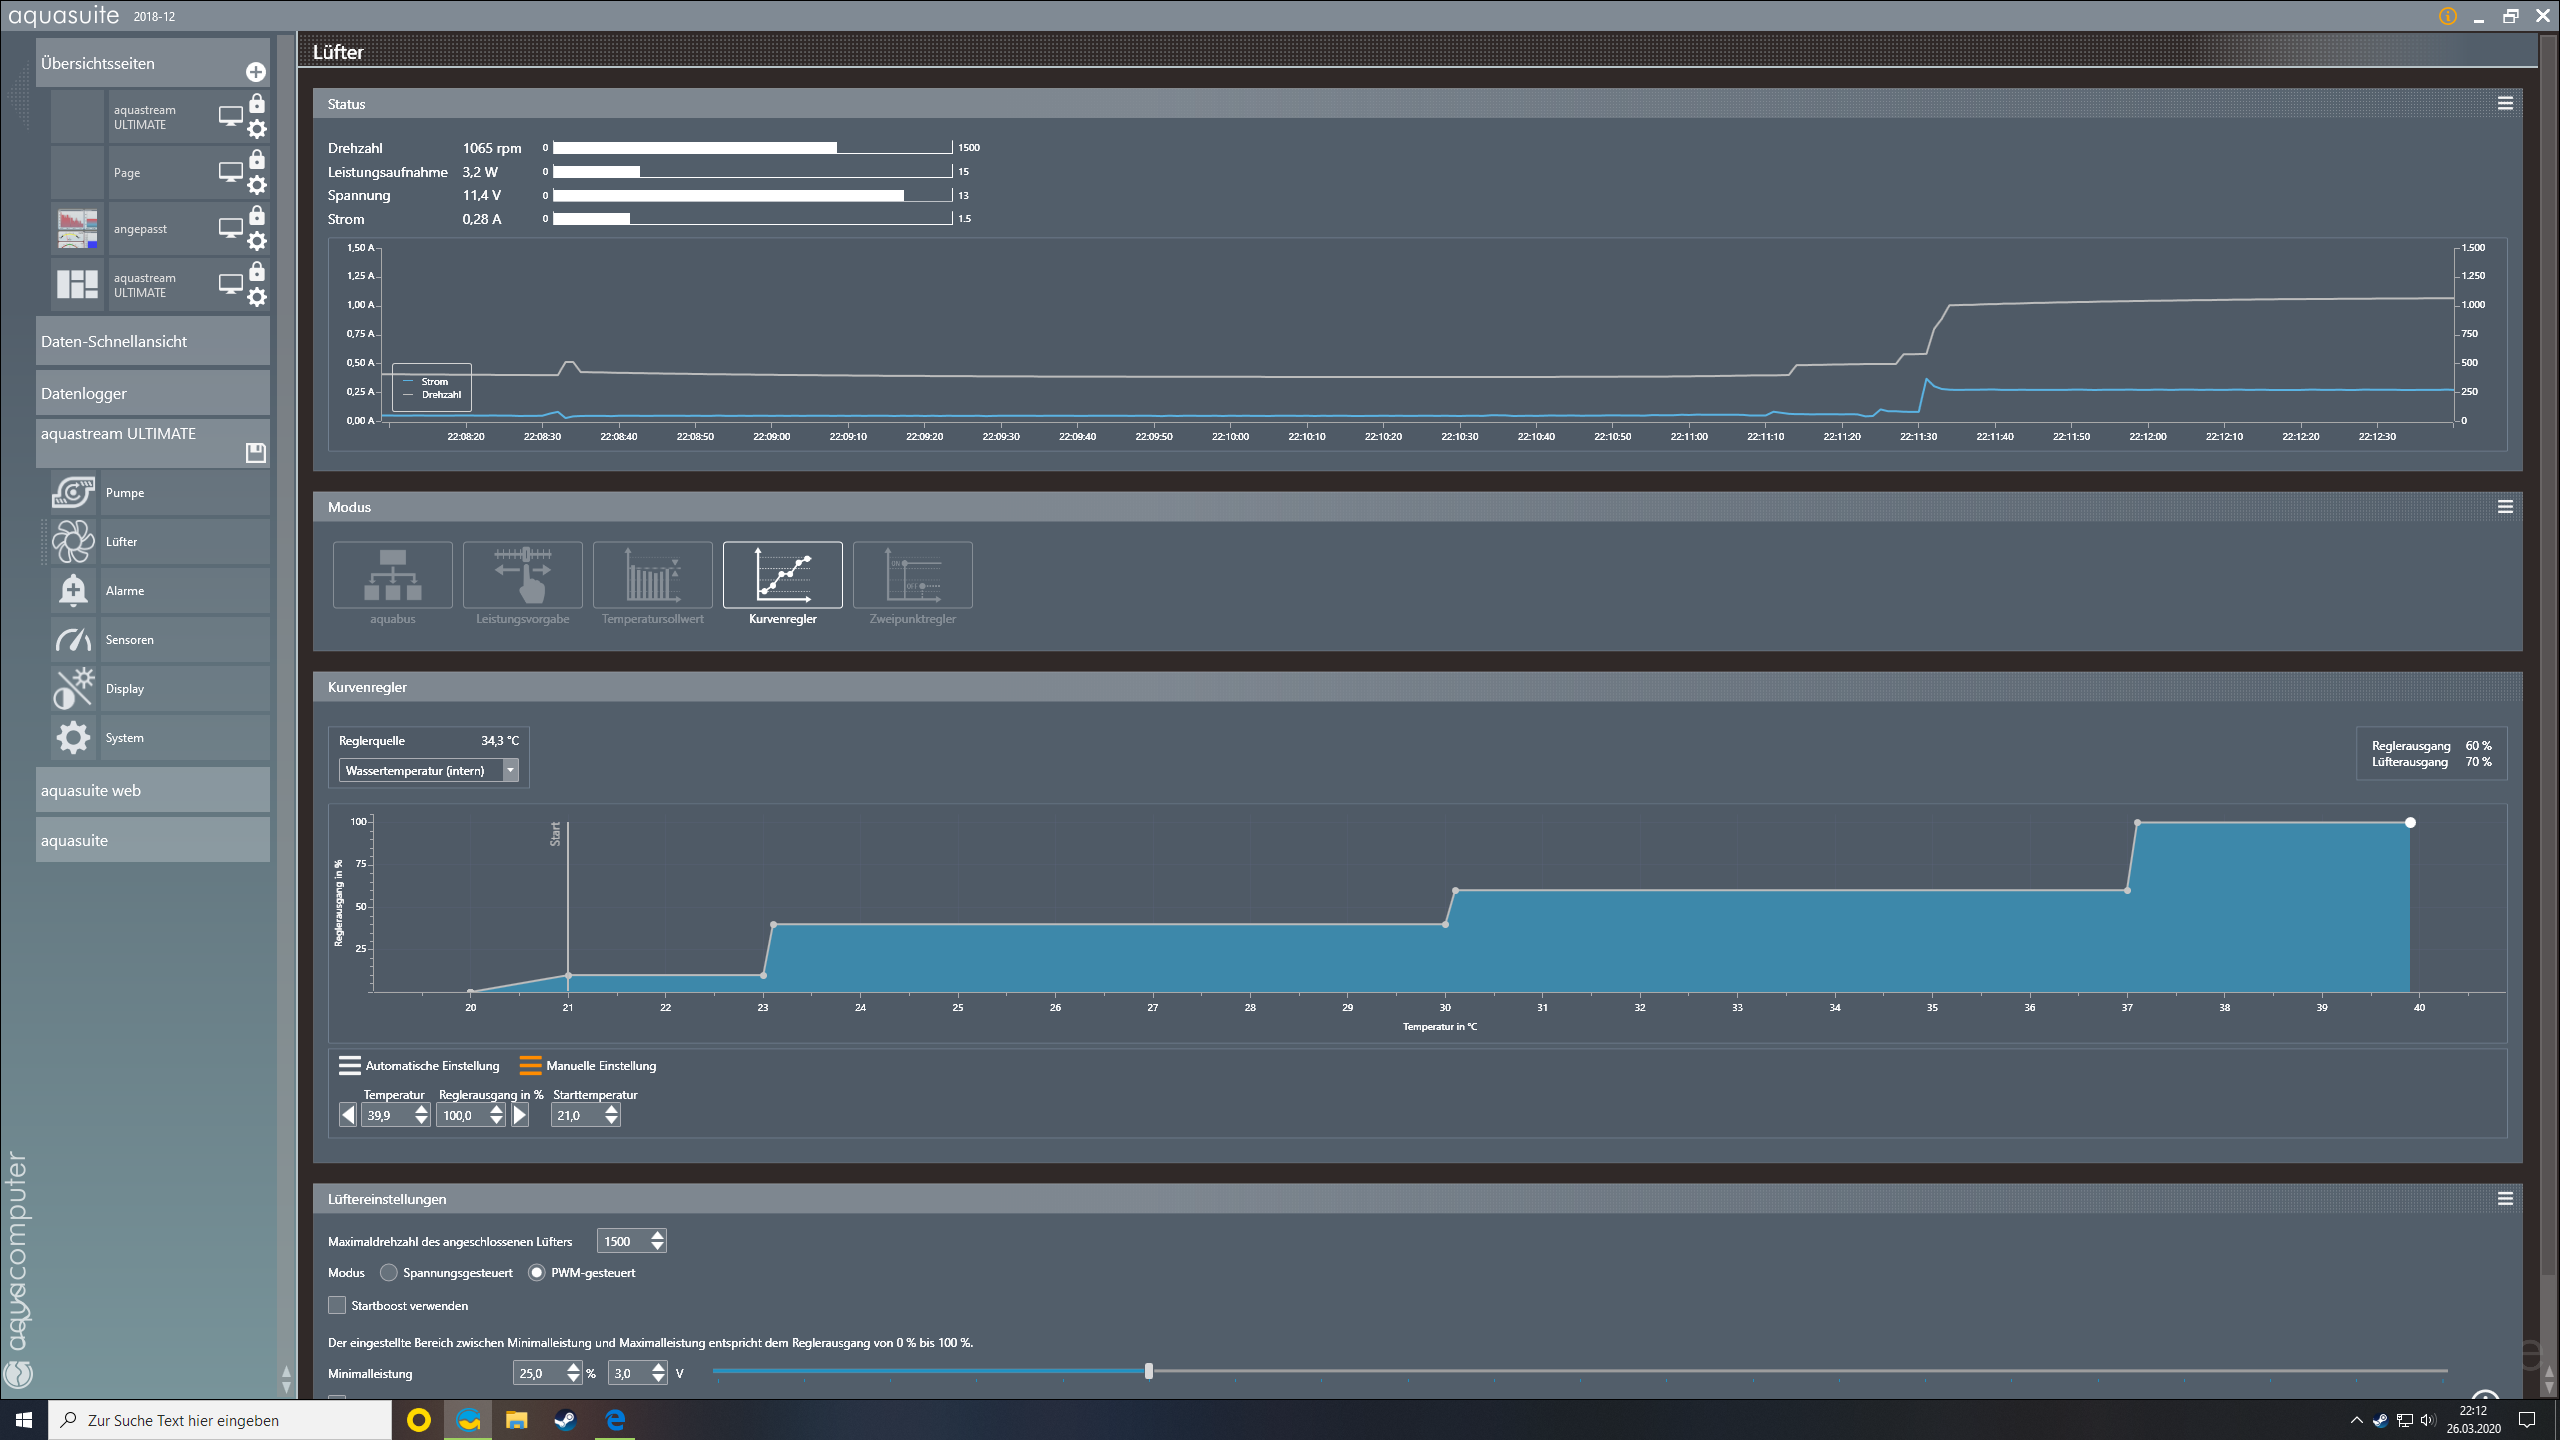Open the Status panel hamburger menu

(x=2505, y=104)
